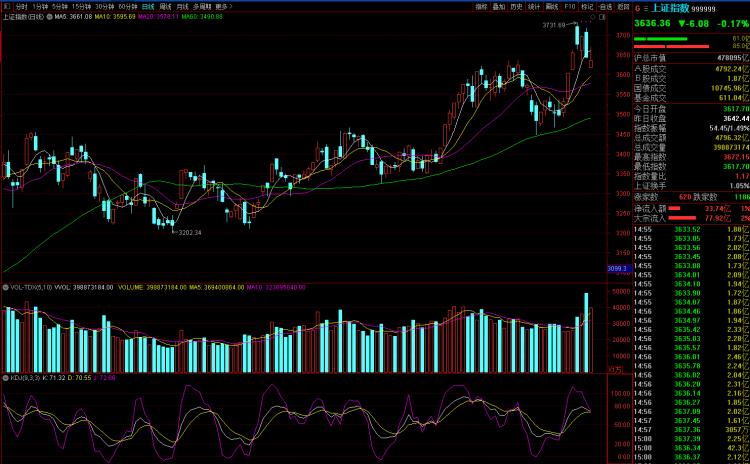Click the diamond icon at chart top-right
The height and width of the screenshot is (464, 750).
pyautogui.click(x=593, y=17)
